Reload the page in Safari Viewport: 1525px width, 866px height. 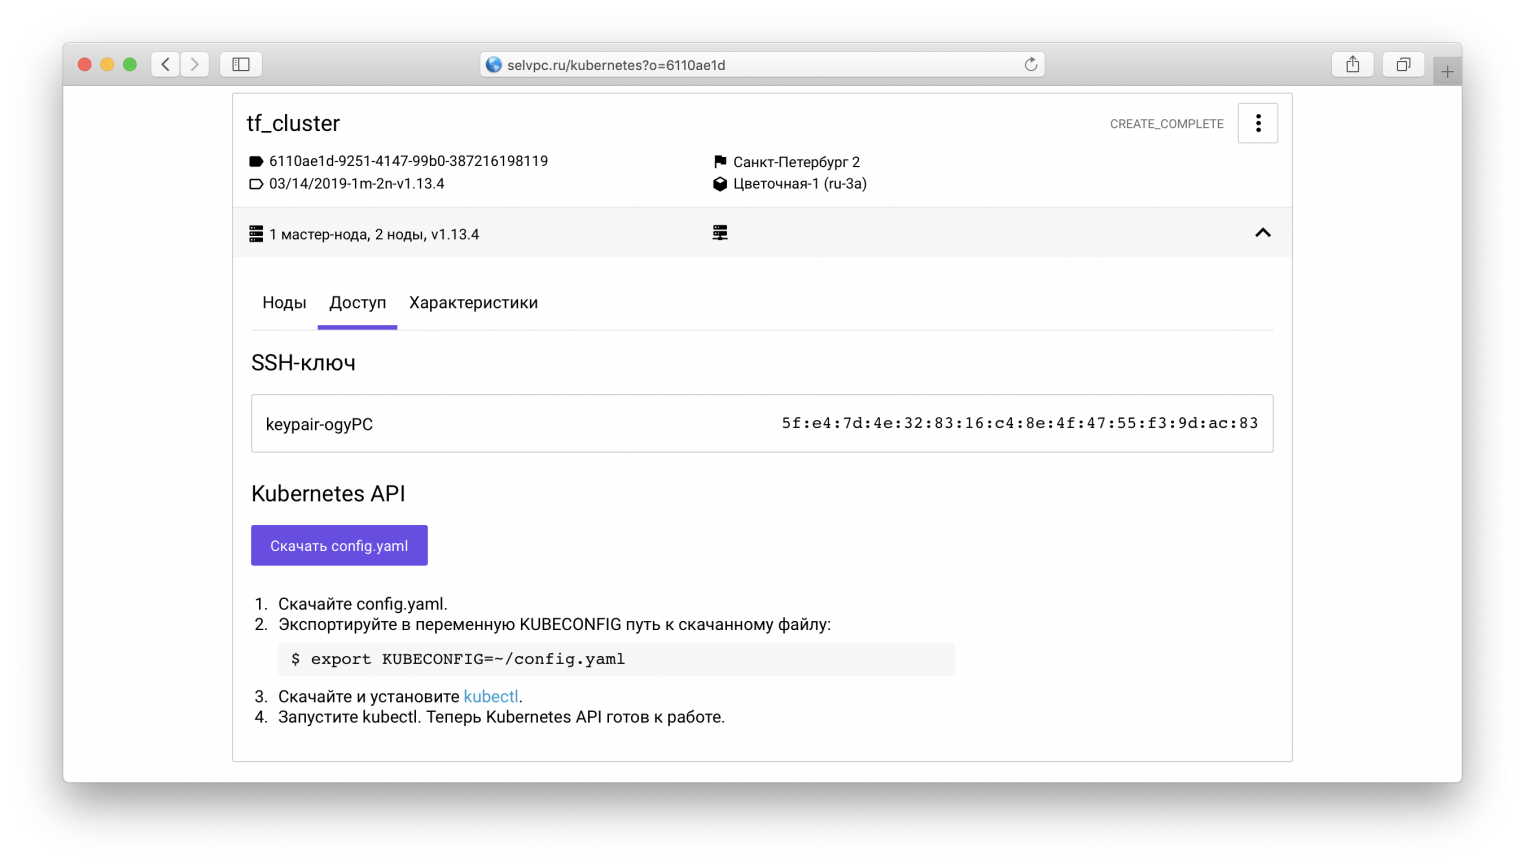coord(1031,65)
